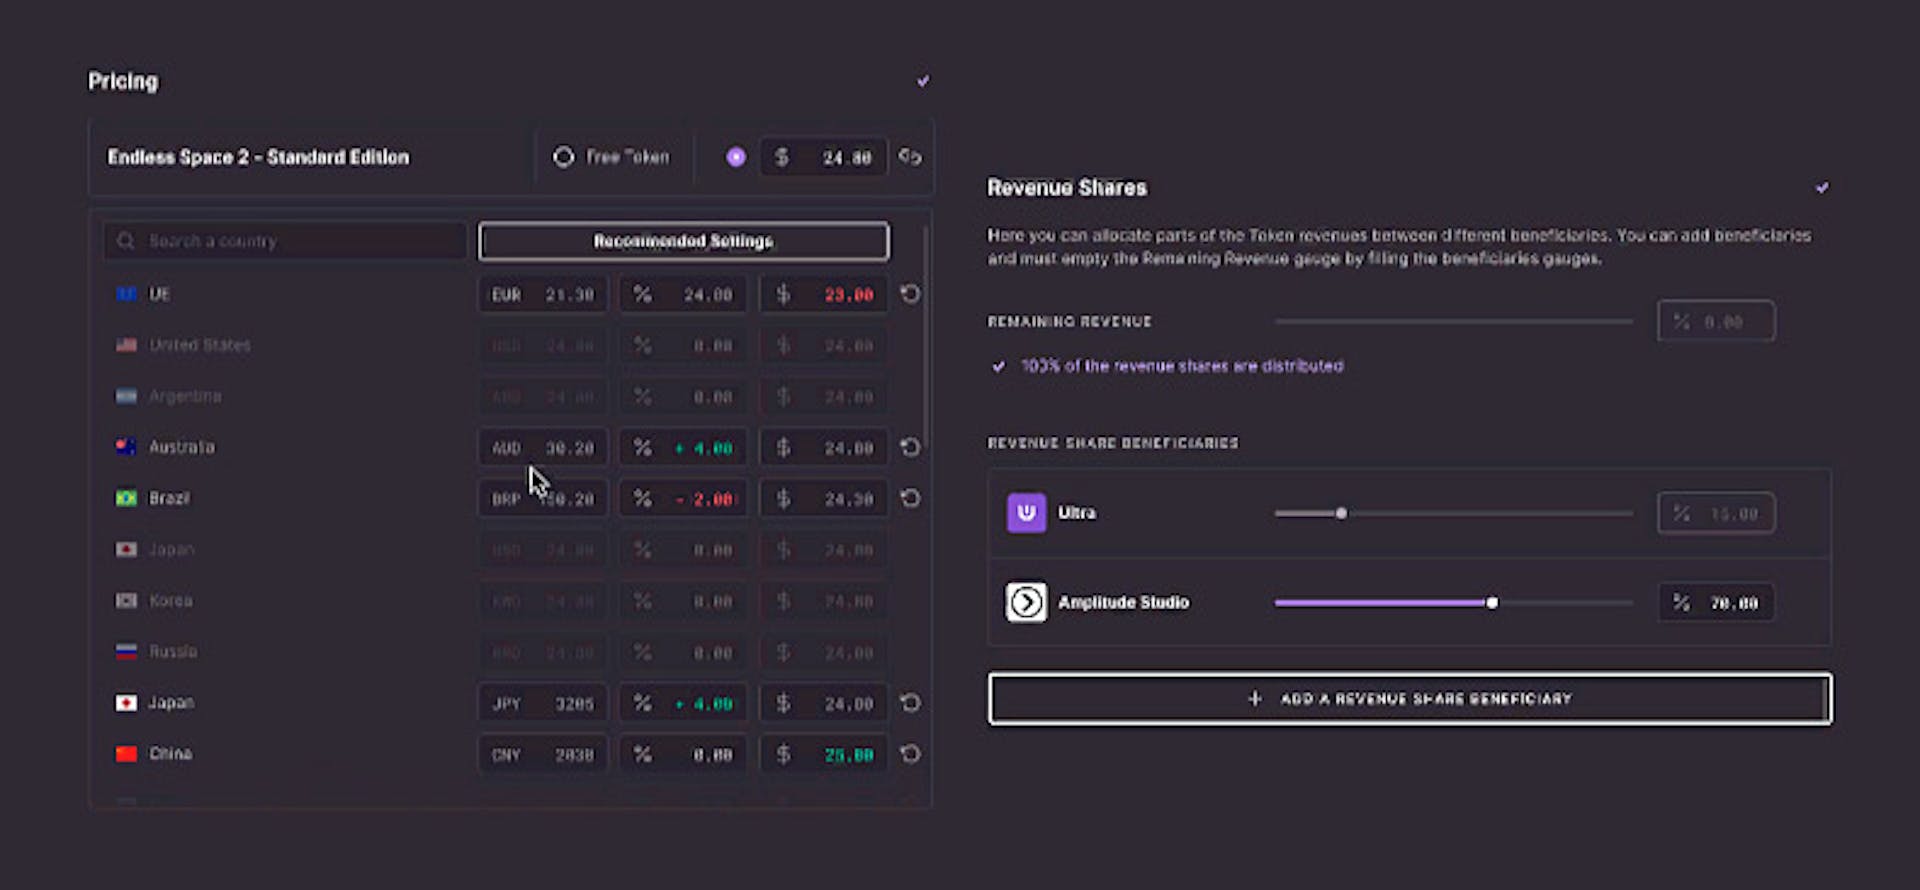Reset the China row pricing

pos(910,754)
